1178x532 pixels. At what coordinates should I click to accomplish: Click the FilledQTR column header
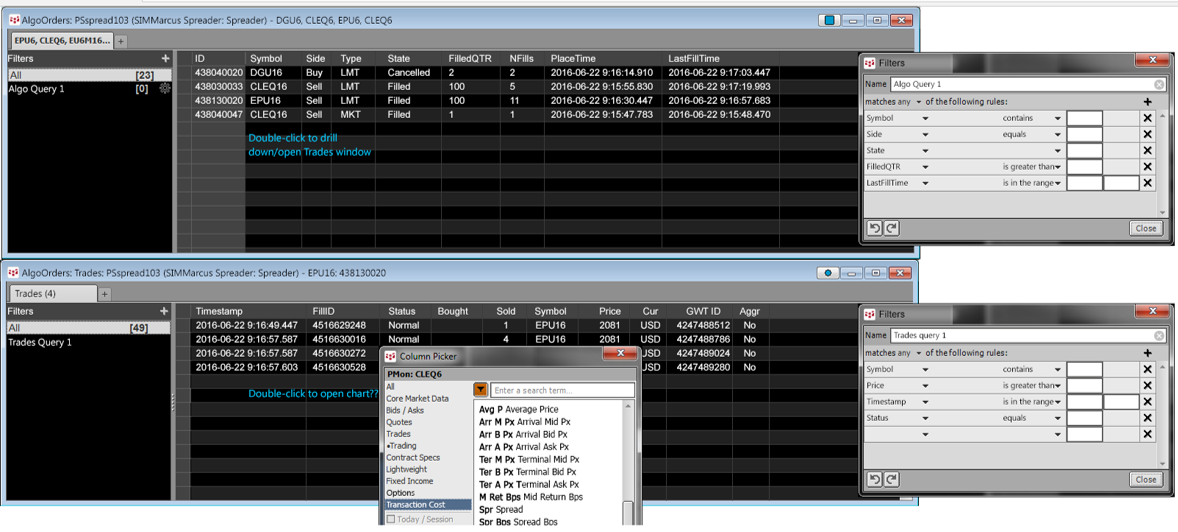click(471, 58)
